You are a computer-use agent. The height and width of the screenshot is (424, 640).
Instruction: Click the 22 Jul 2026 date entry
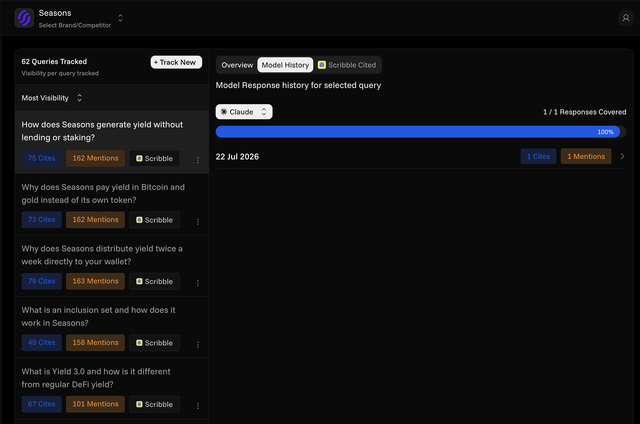click(237, 157)
